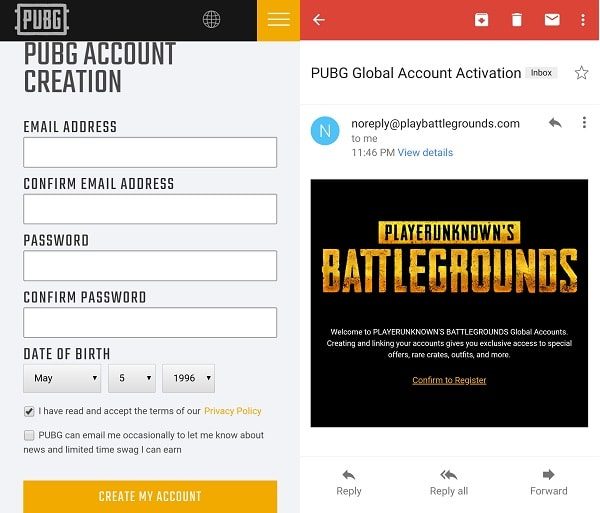Toggle accept terms checkbox
This screenshot has width=600, height=513.
click(29, 411)
